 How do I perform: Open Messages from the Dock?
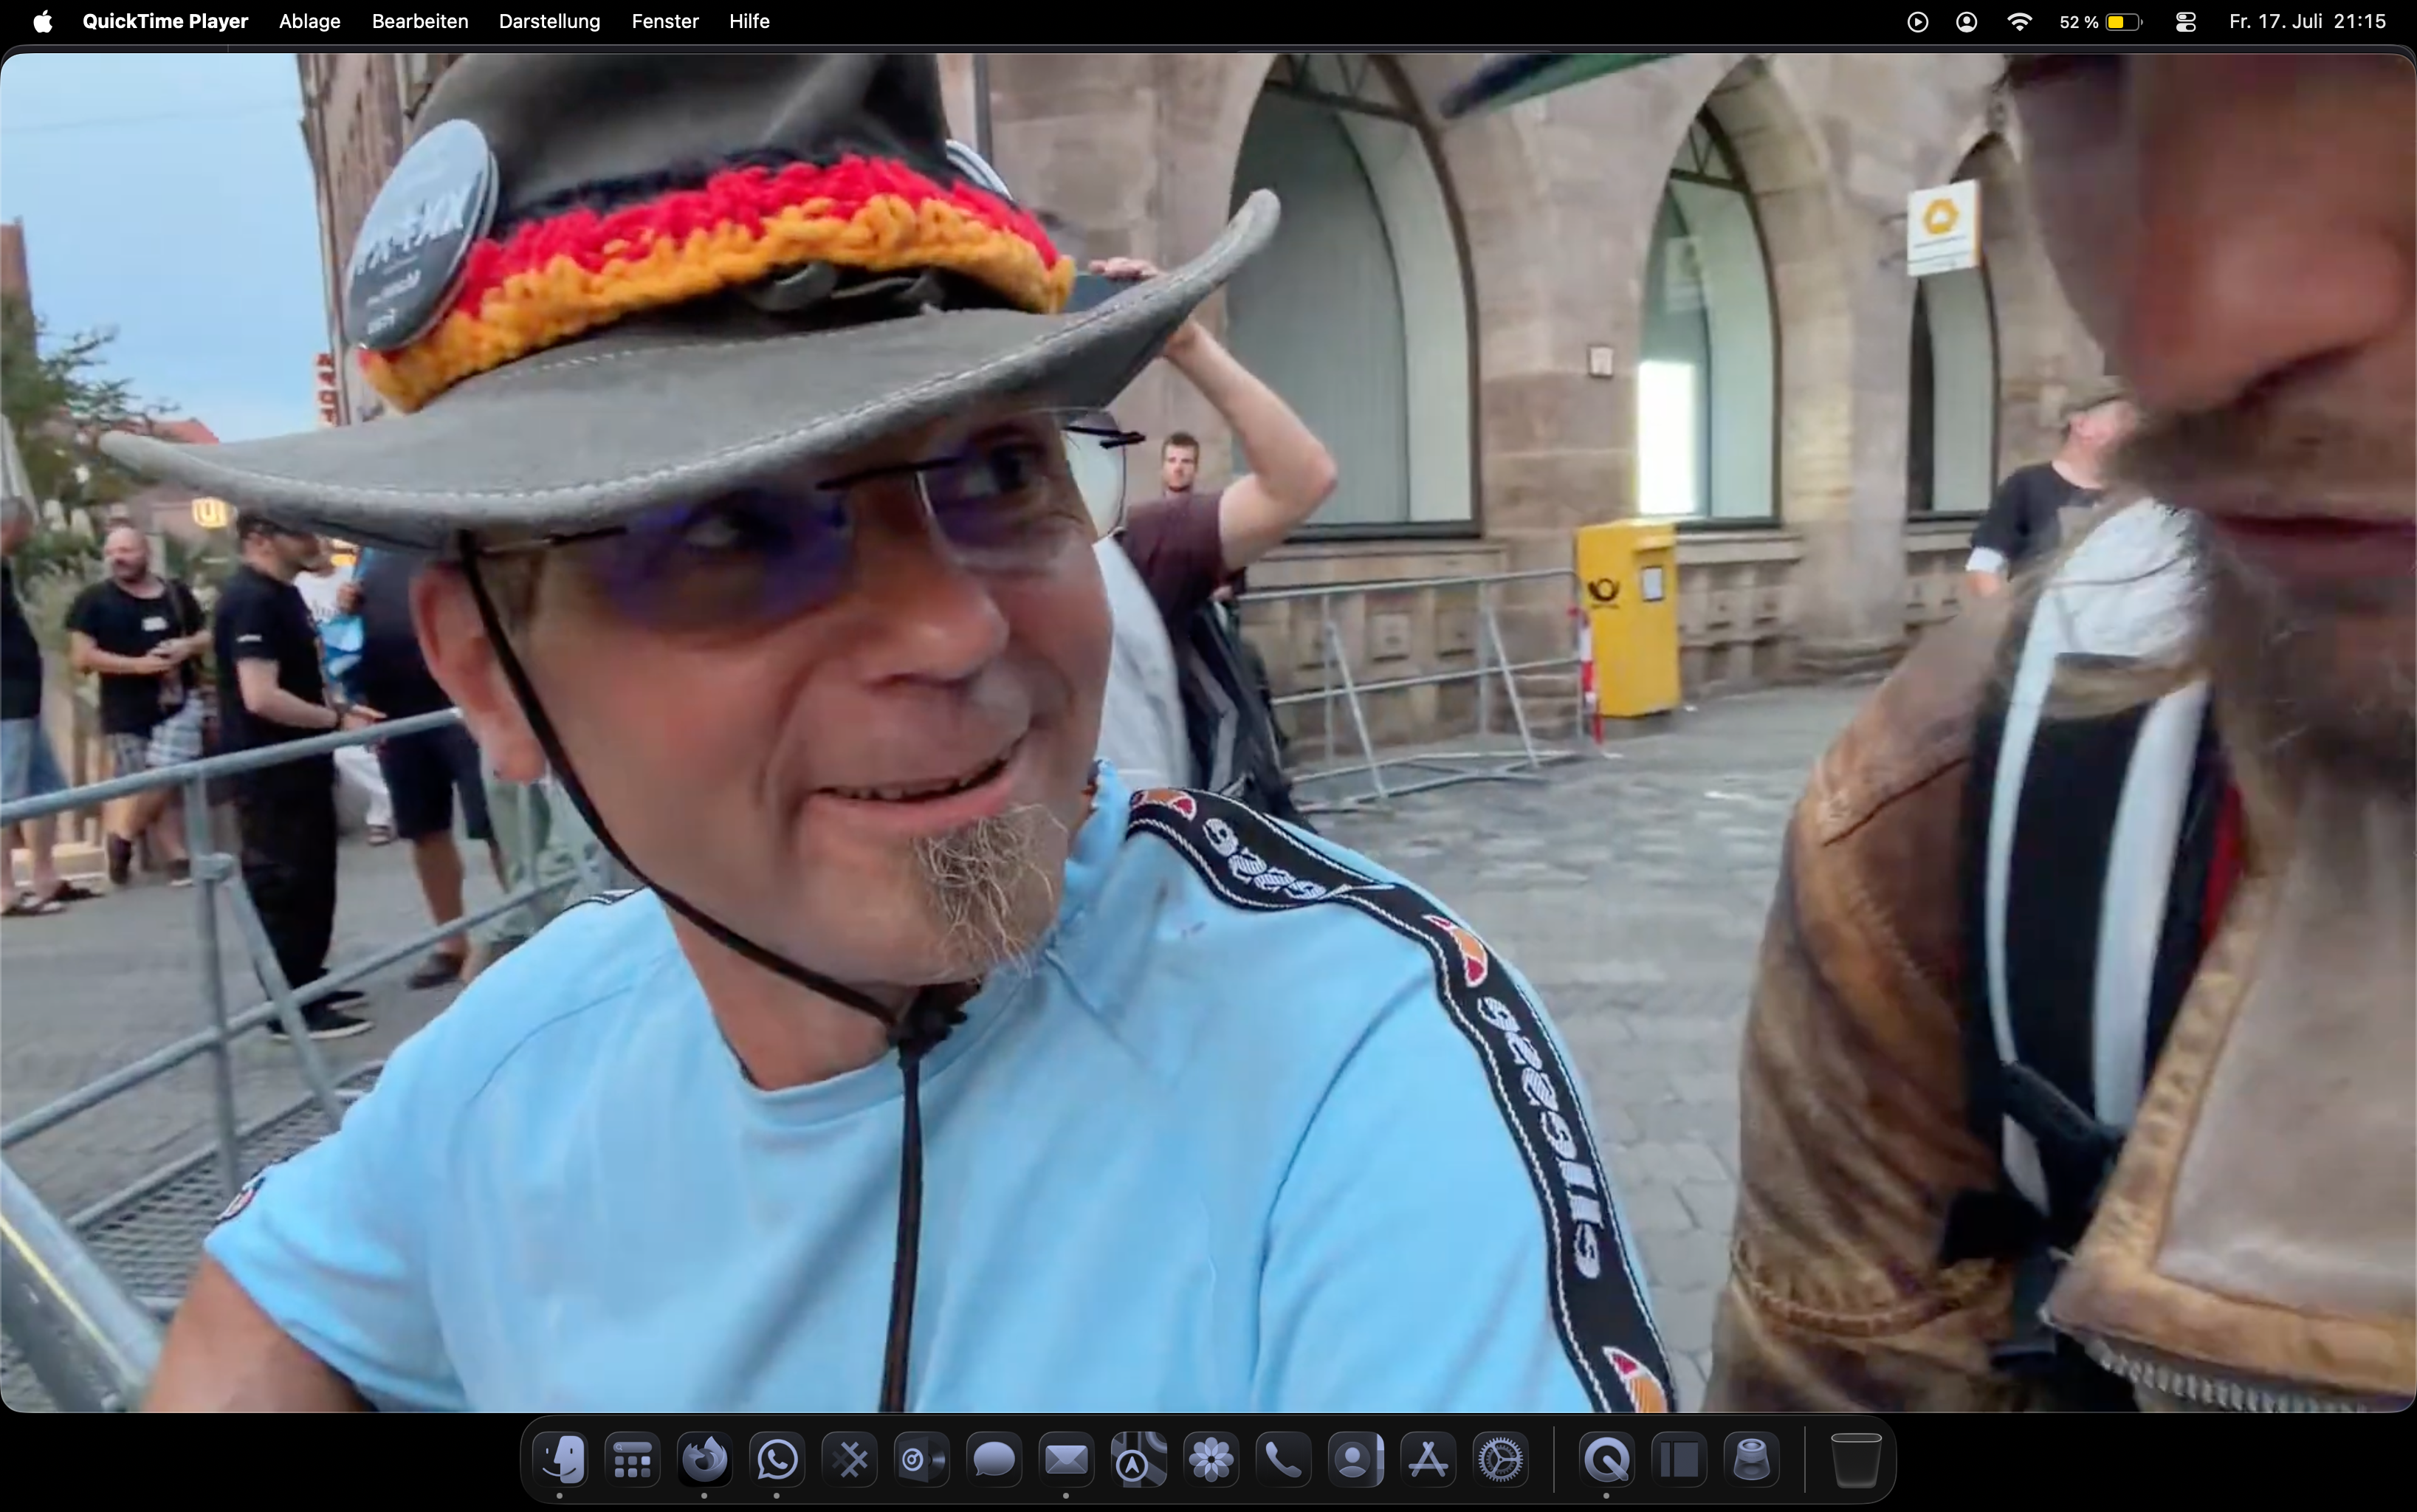994,1460
